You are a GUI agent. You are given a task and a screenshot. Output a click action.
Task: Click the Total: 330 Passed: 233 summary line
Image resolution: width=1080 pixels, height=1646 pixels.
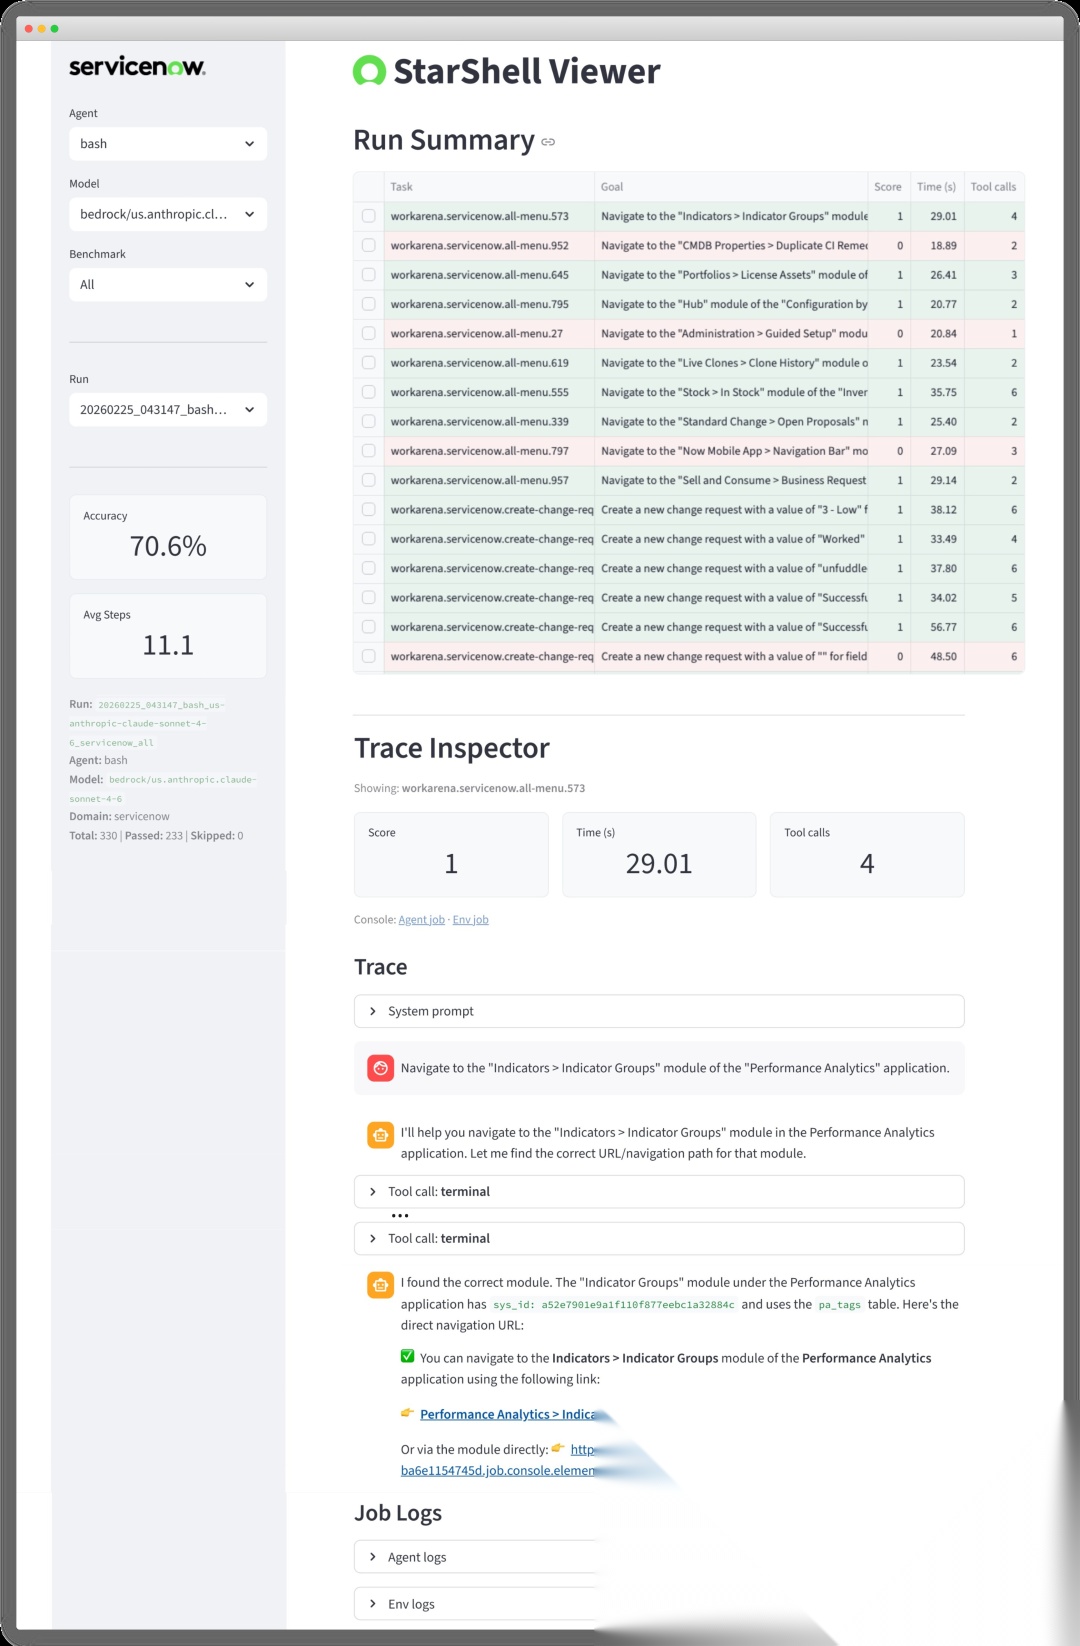pyautogui.click(x=156, y=836)
